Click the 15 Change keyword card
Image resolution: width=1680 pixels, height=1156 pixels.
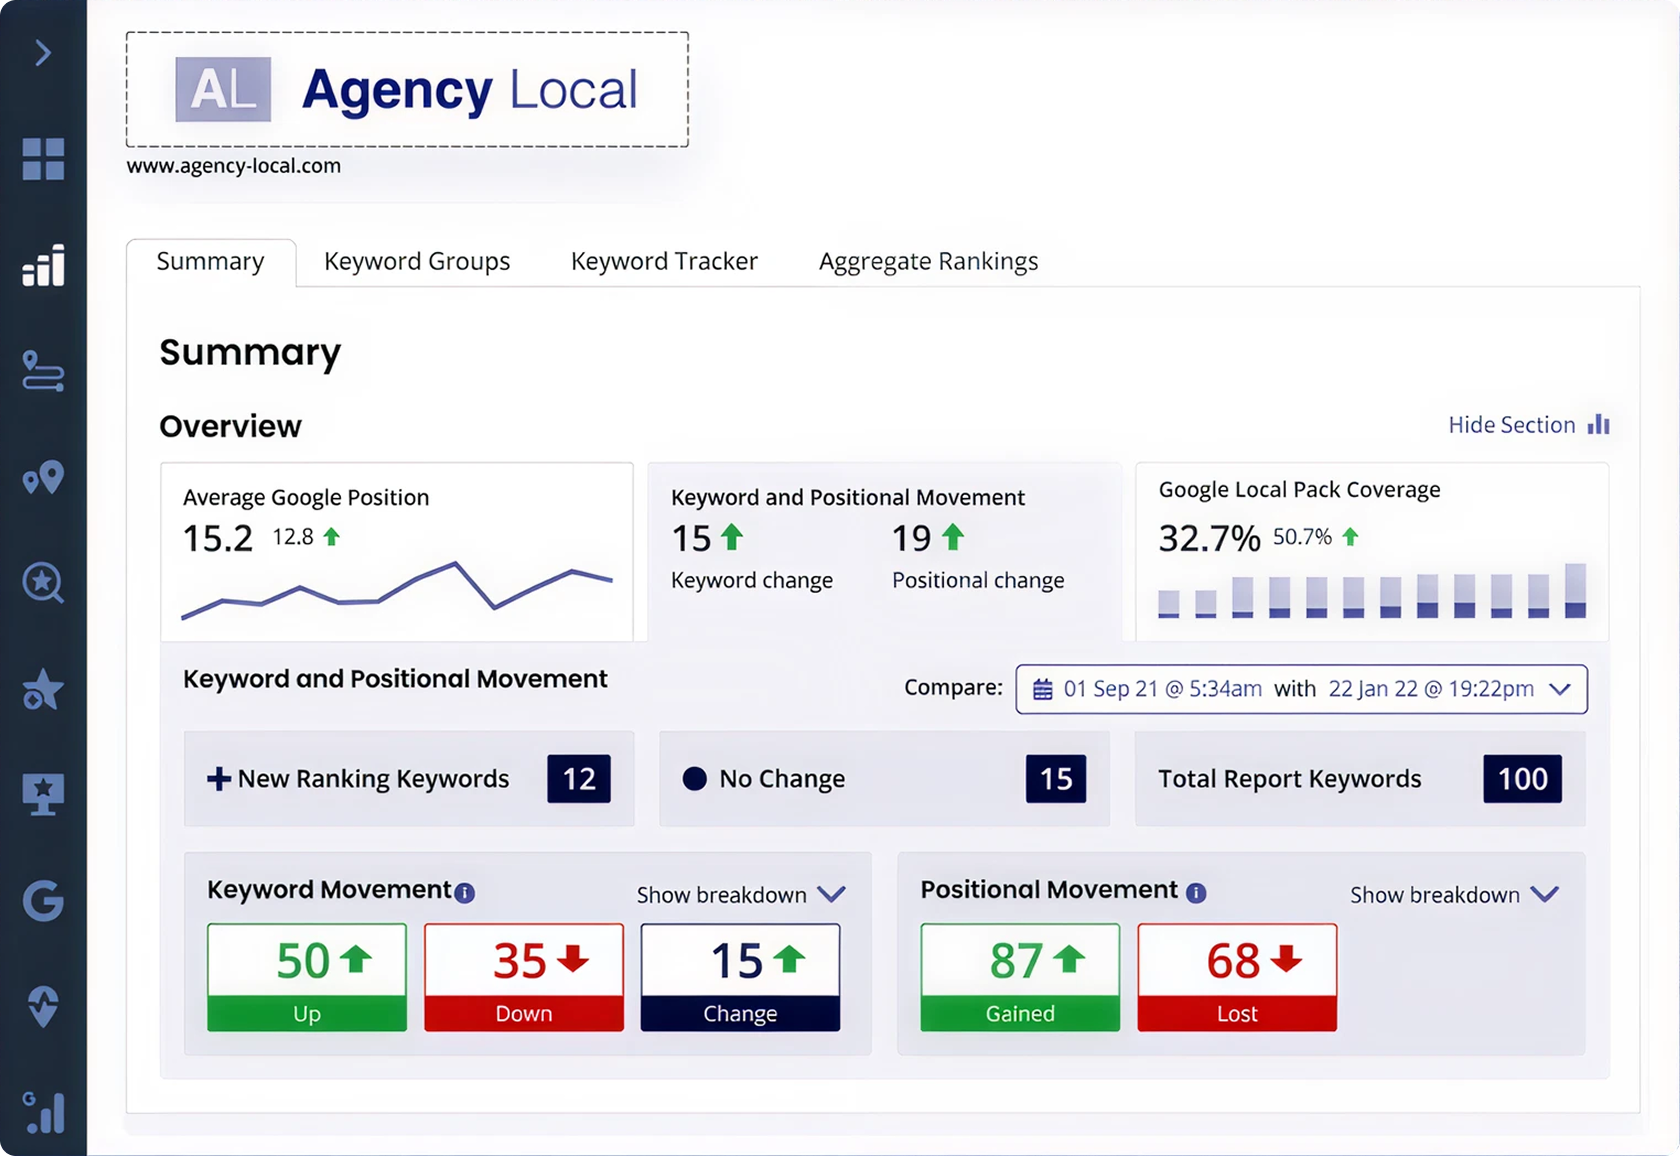pyautogui.click(x=740, y=977)
